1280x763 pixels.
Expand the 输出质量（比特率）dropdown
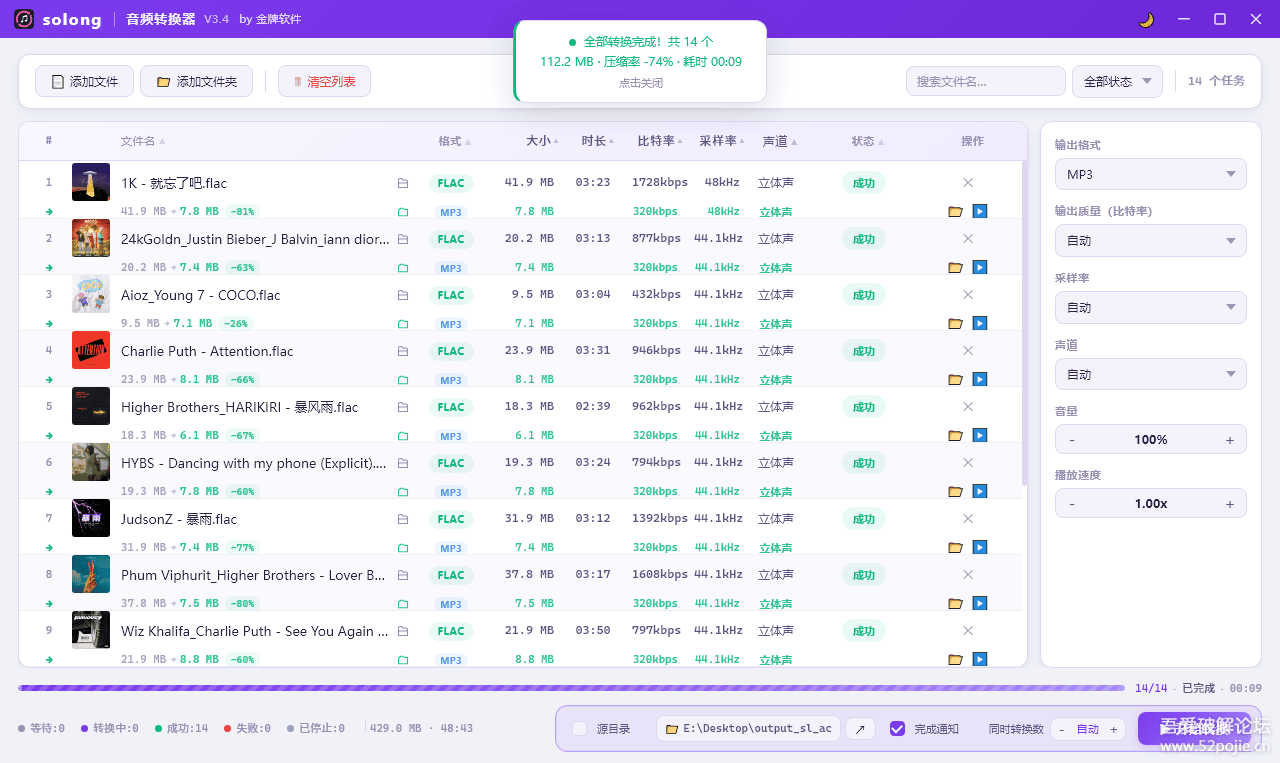click(x=1151, y=241)
